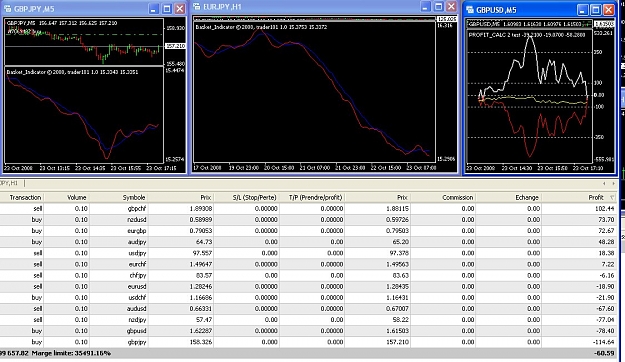Click the 157.210 price label on GBPJPY chart
Viewport: 625px width, 362px height.
click(x=175, y=46)
